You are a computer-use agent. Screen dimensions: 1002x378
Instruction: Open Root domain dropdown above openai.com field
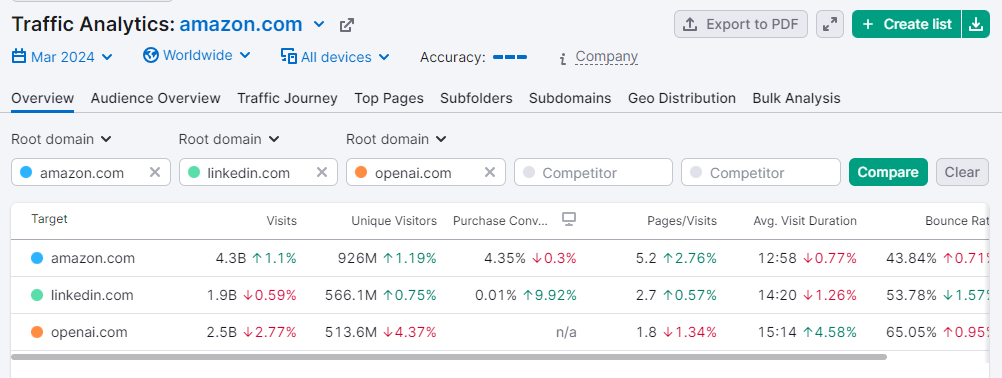(396, 139)
